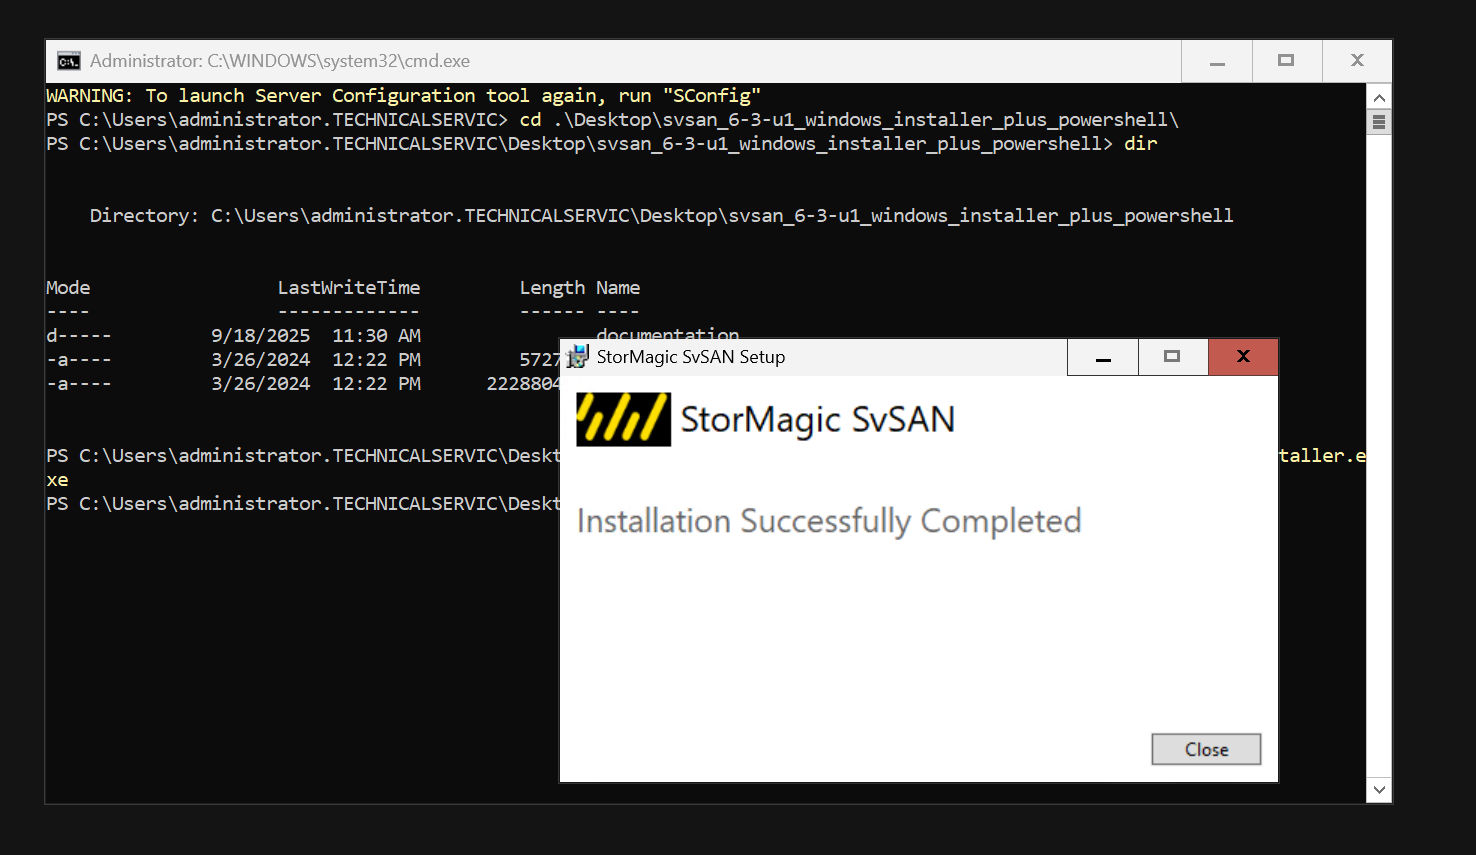1476x855 pixels.
Task: Click the cmd.exe icon in title bar
Action: (68, 61)
